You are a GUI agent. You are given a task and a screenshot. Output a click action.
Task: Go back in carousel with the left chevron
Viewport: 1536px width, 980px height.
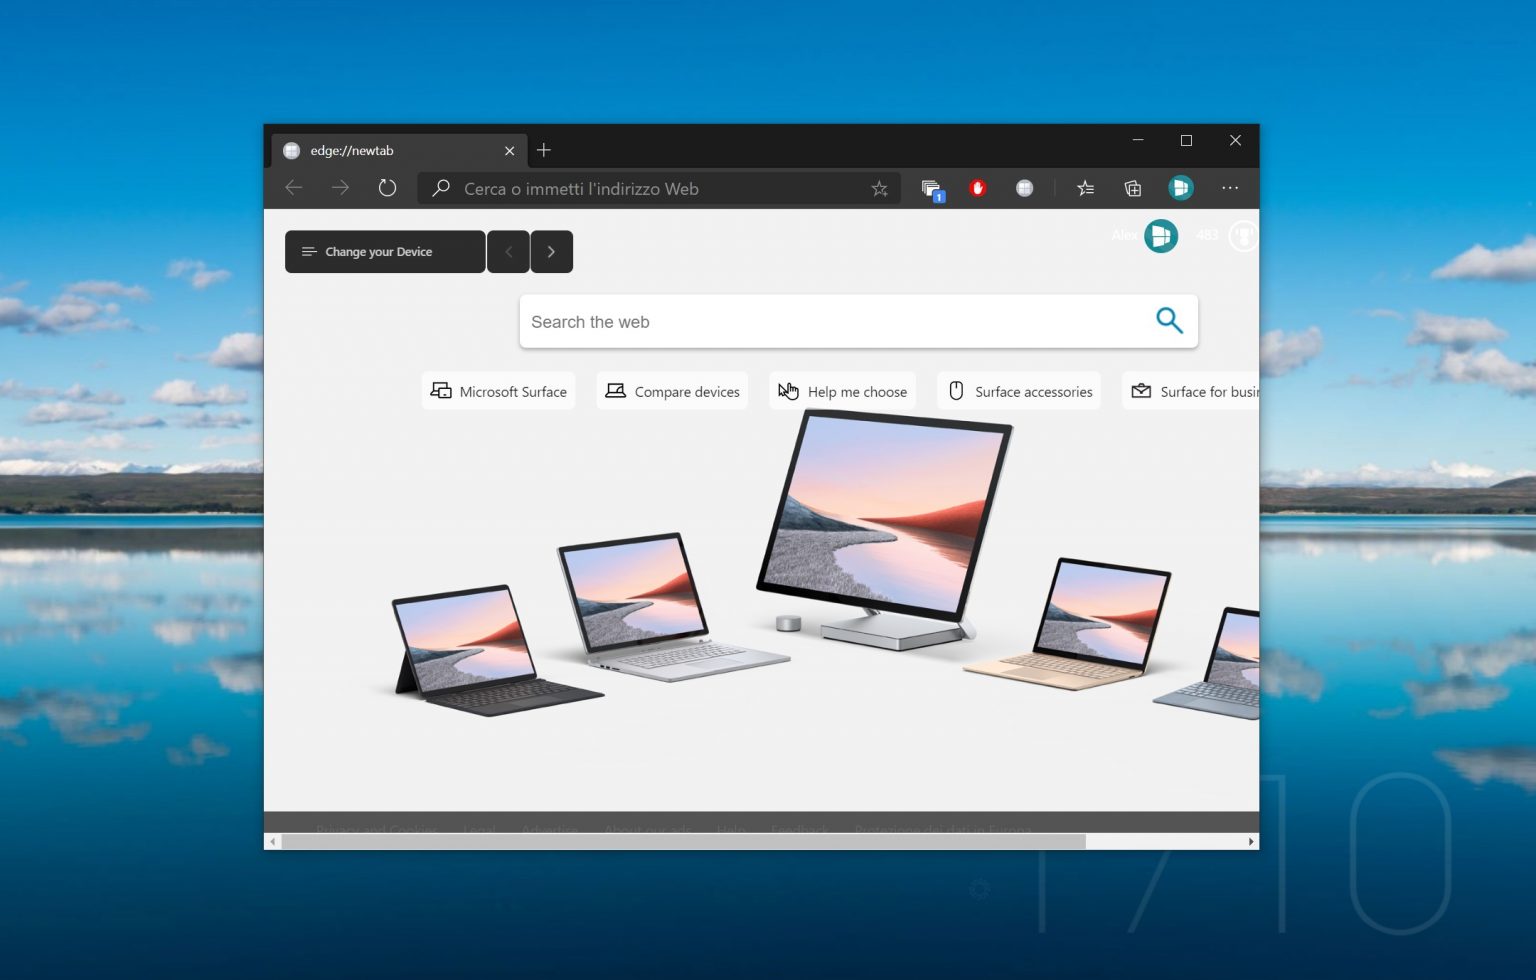[x=508, y=251]
